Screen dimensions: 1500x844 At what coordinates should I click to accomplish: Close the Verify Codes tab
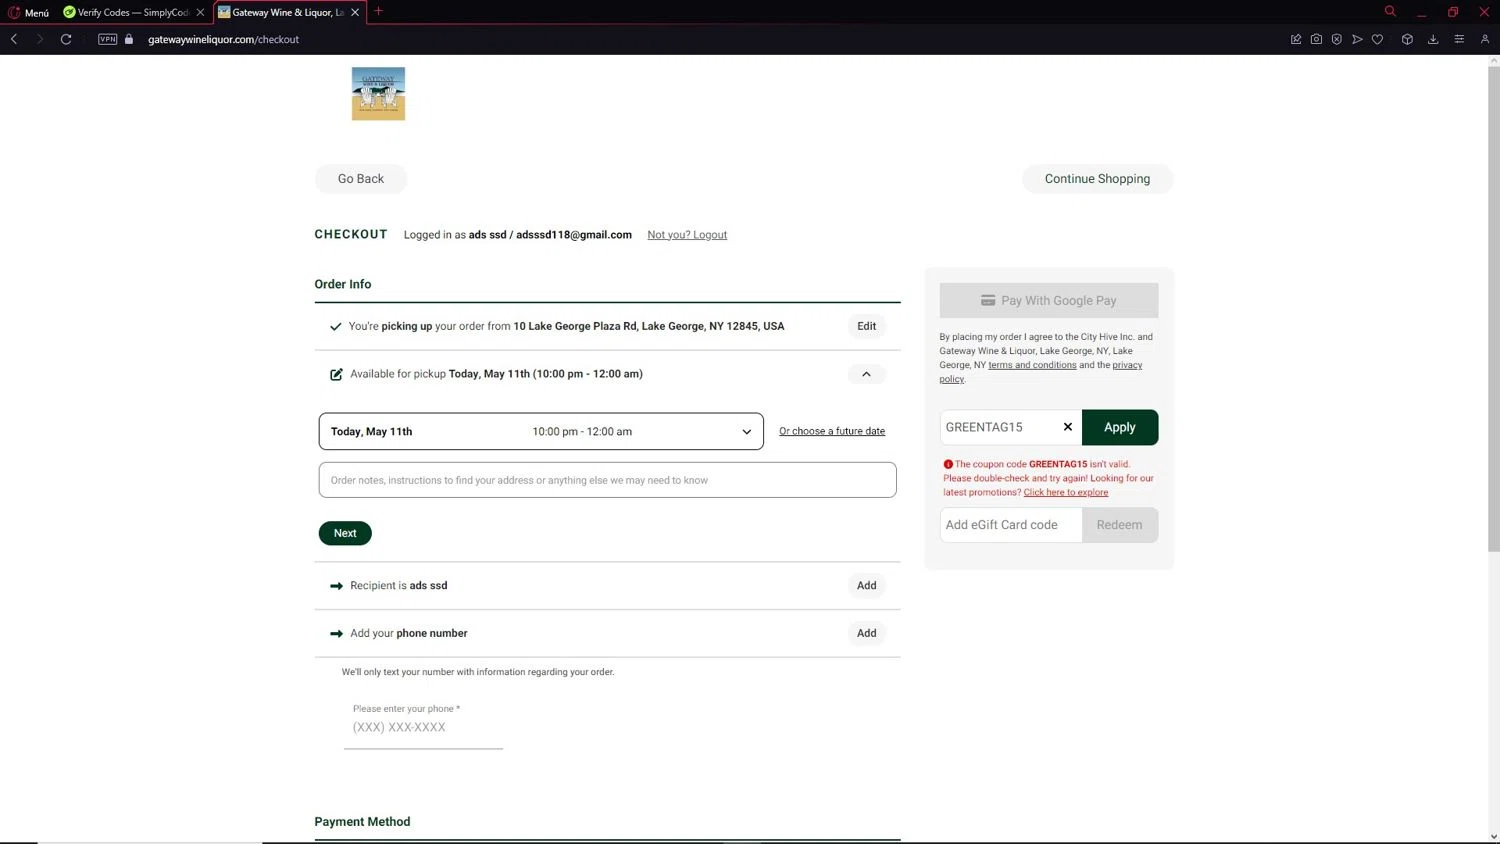200,12
